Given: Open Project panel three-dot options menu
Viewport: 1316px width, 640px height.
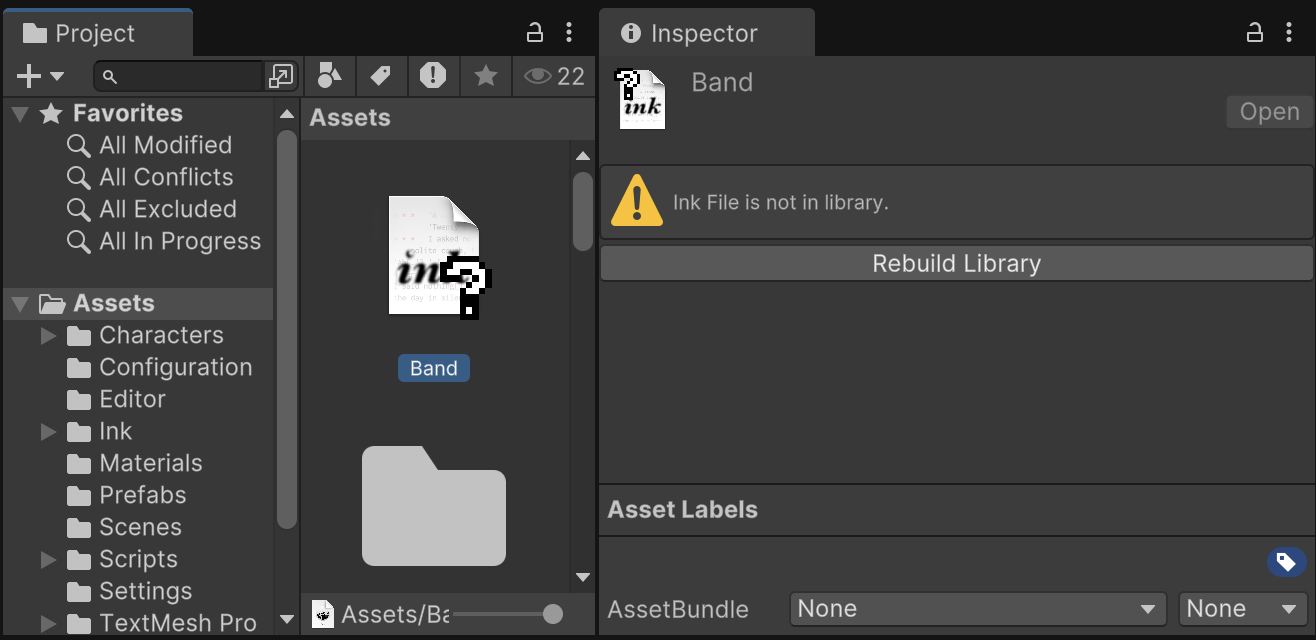Looking at the screenshot, I should [x=569, y=33].
